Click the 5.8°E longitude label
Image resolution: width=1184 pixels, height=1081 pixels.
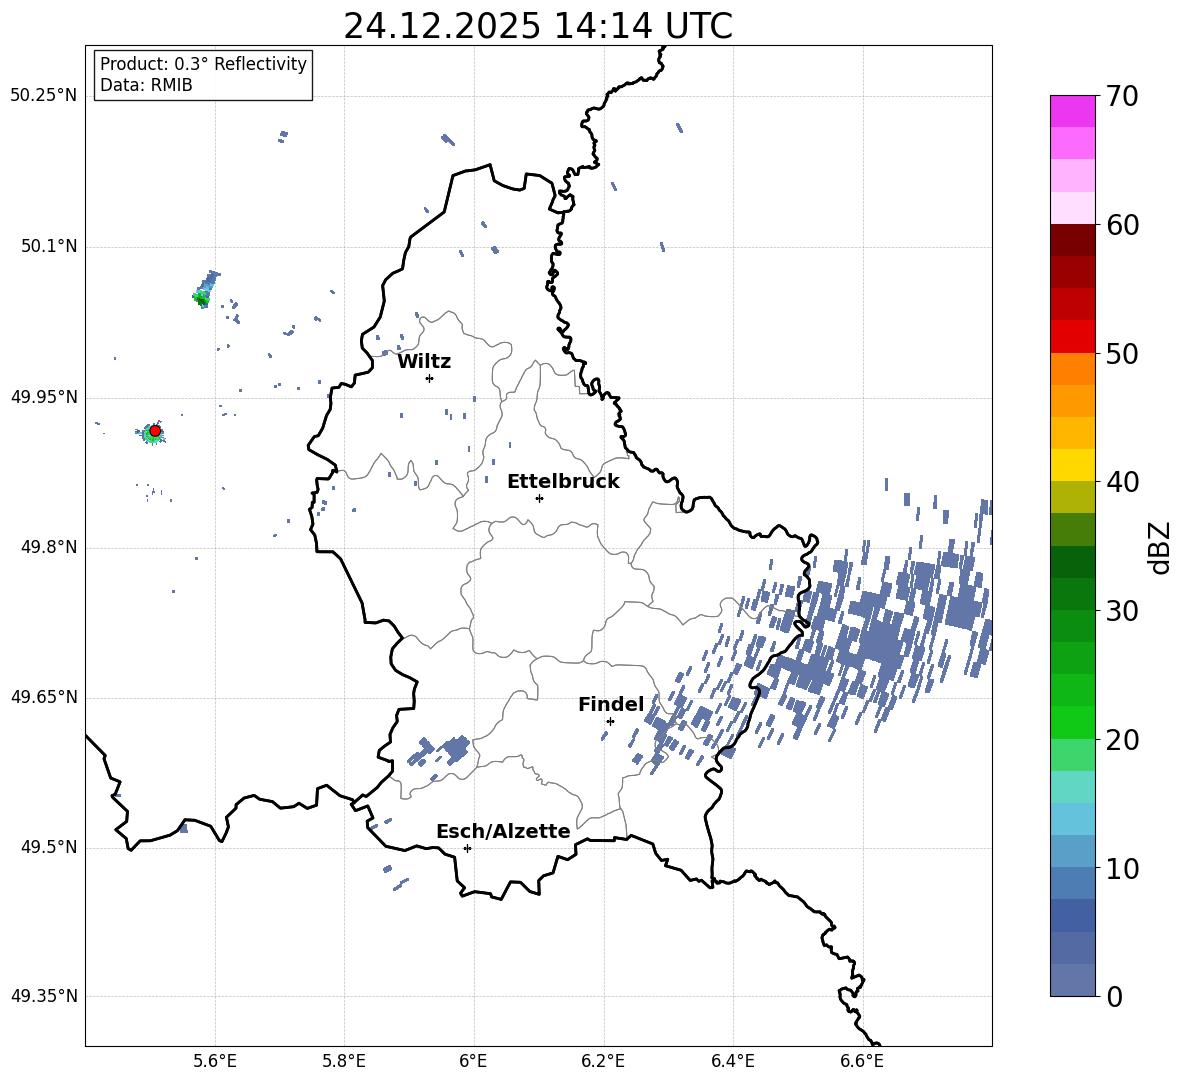pos(344,1061)
